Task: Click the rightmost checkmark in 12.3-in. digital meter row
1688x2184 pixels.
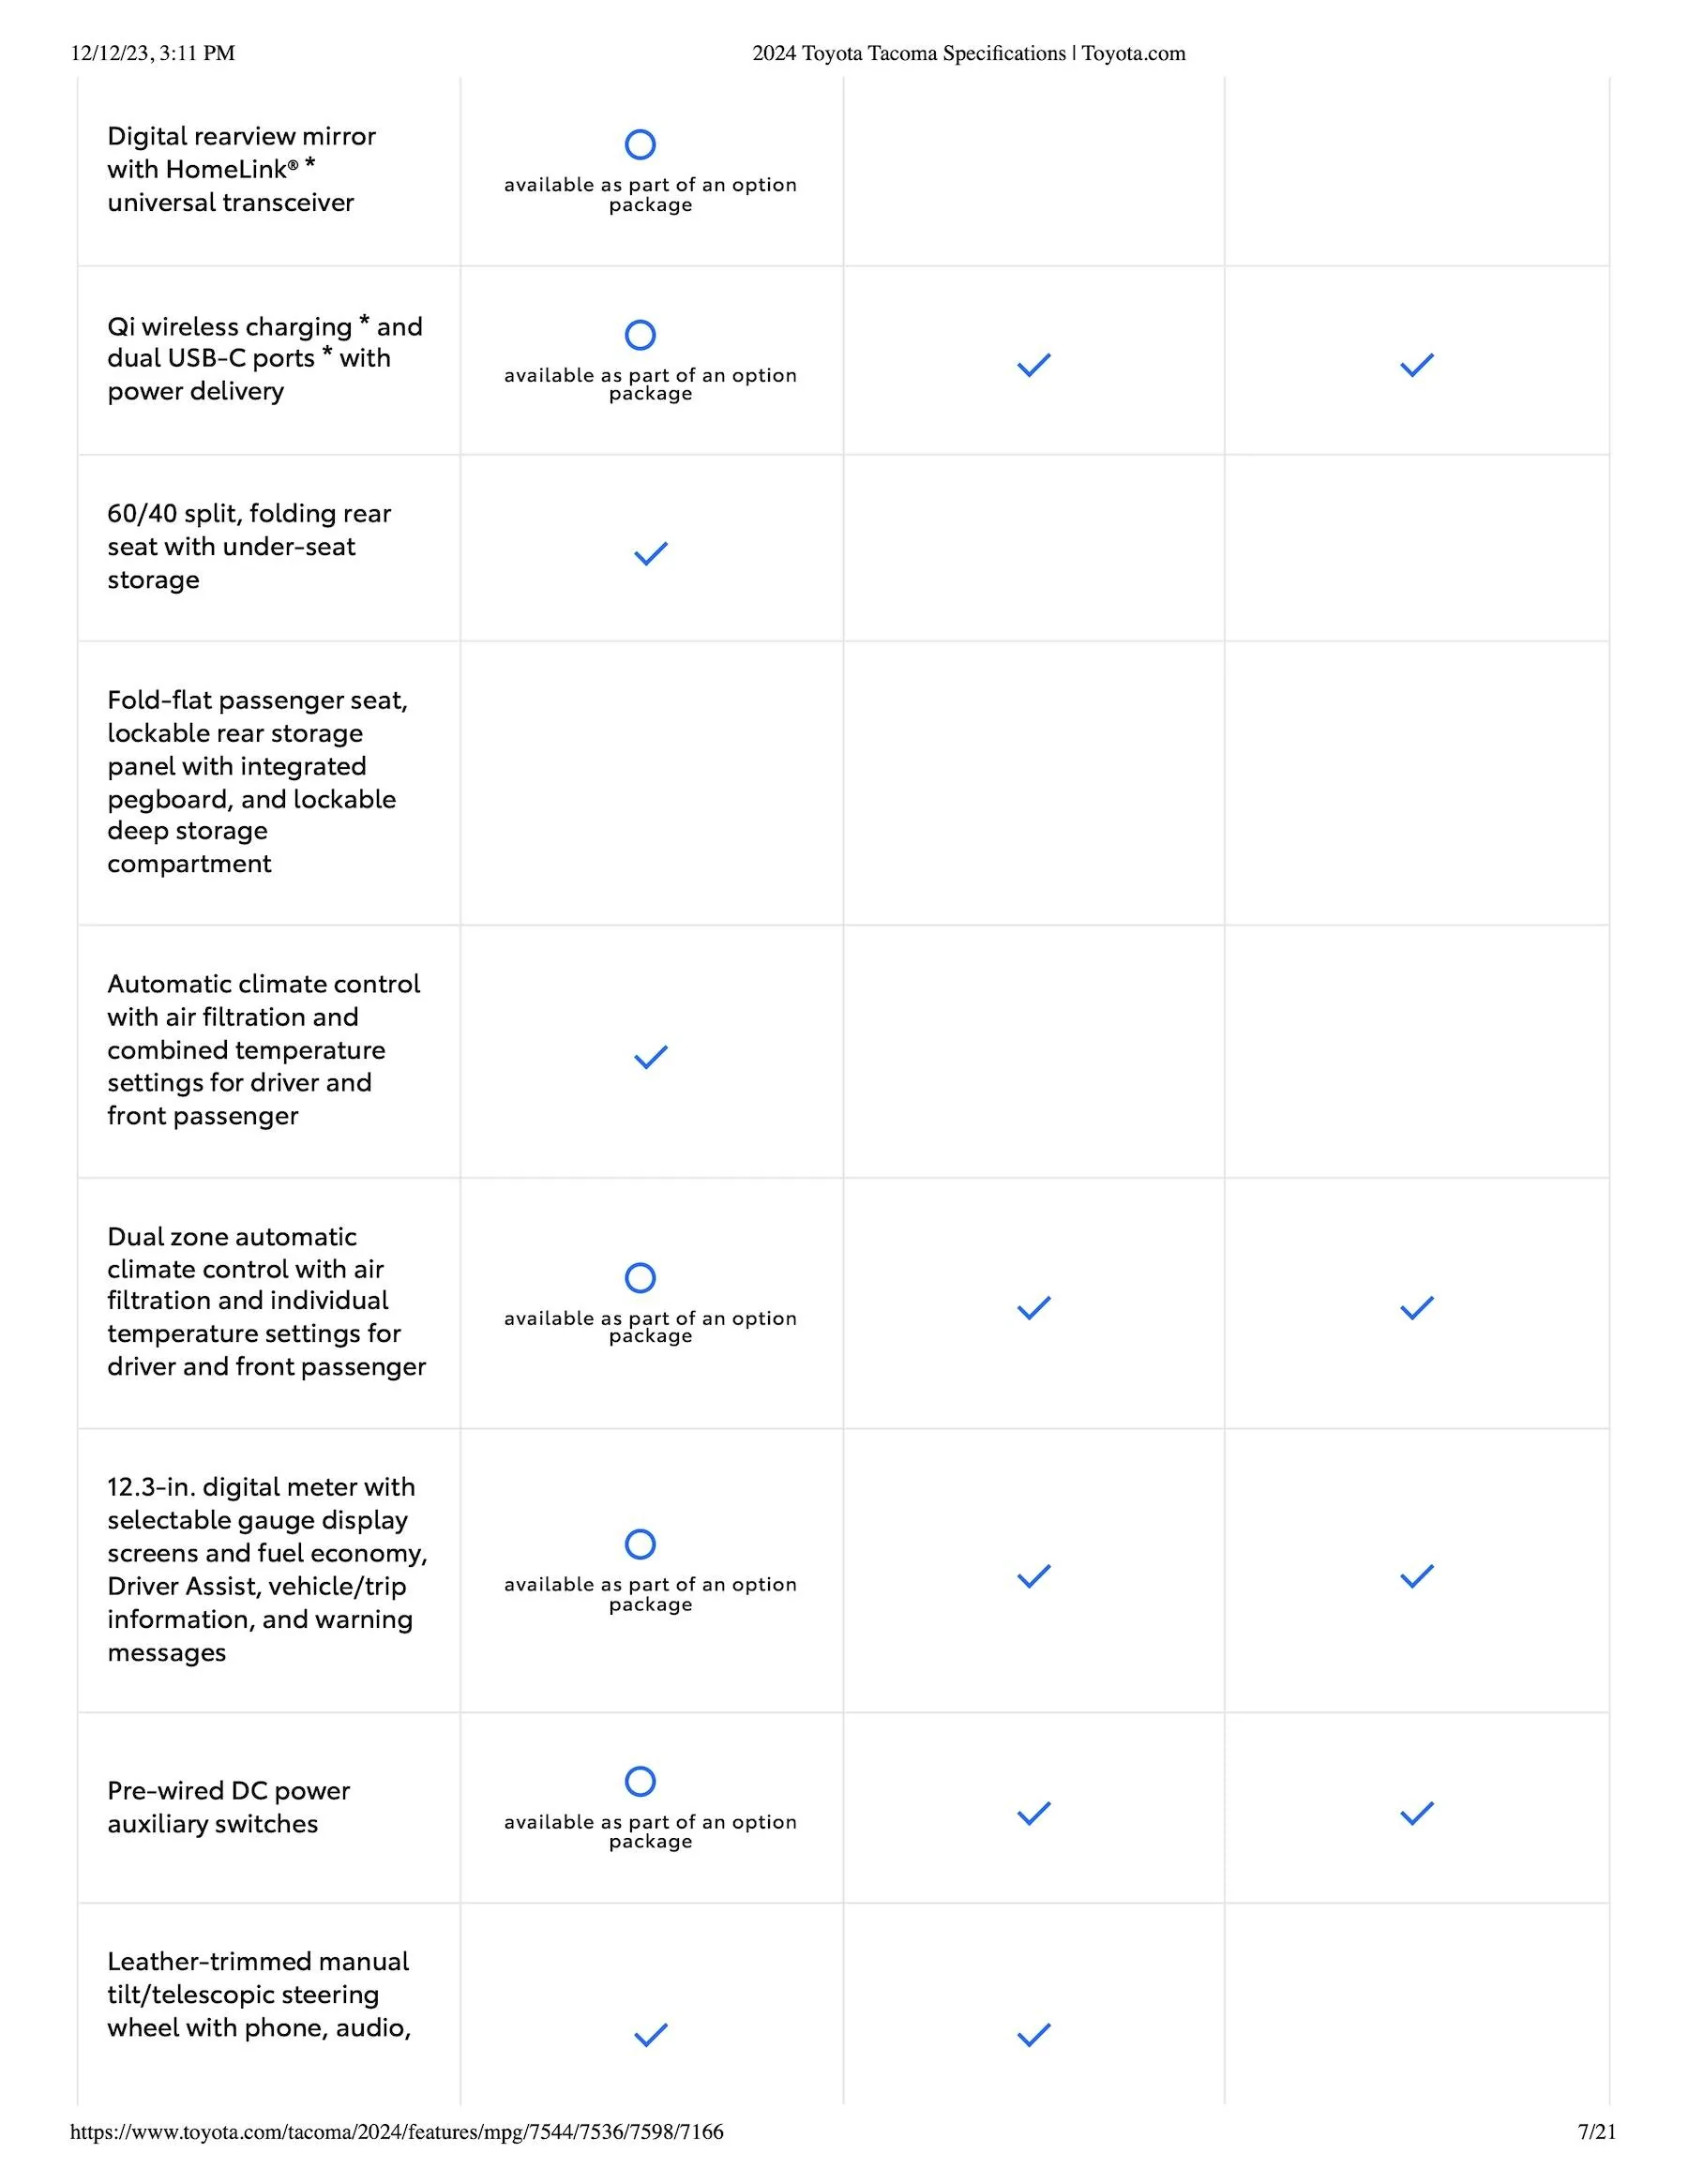Action: pyautogui.click(x=1417, y=1576)
